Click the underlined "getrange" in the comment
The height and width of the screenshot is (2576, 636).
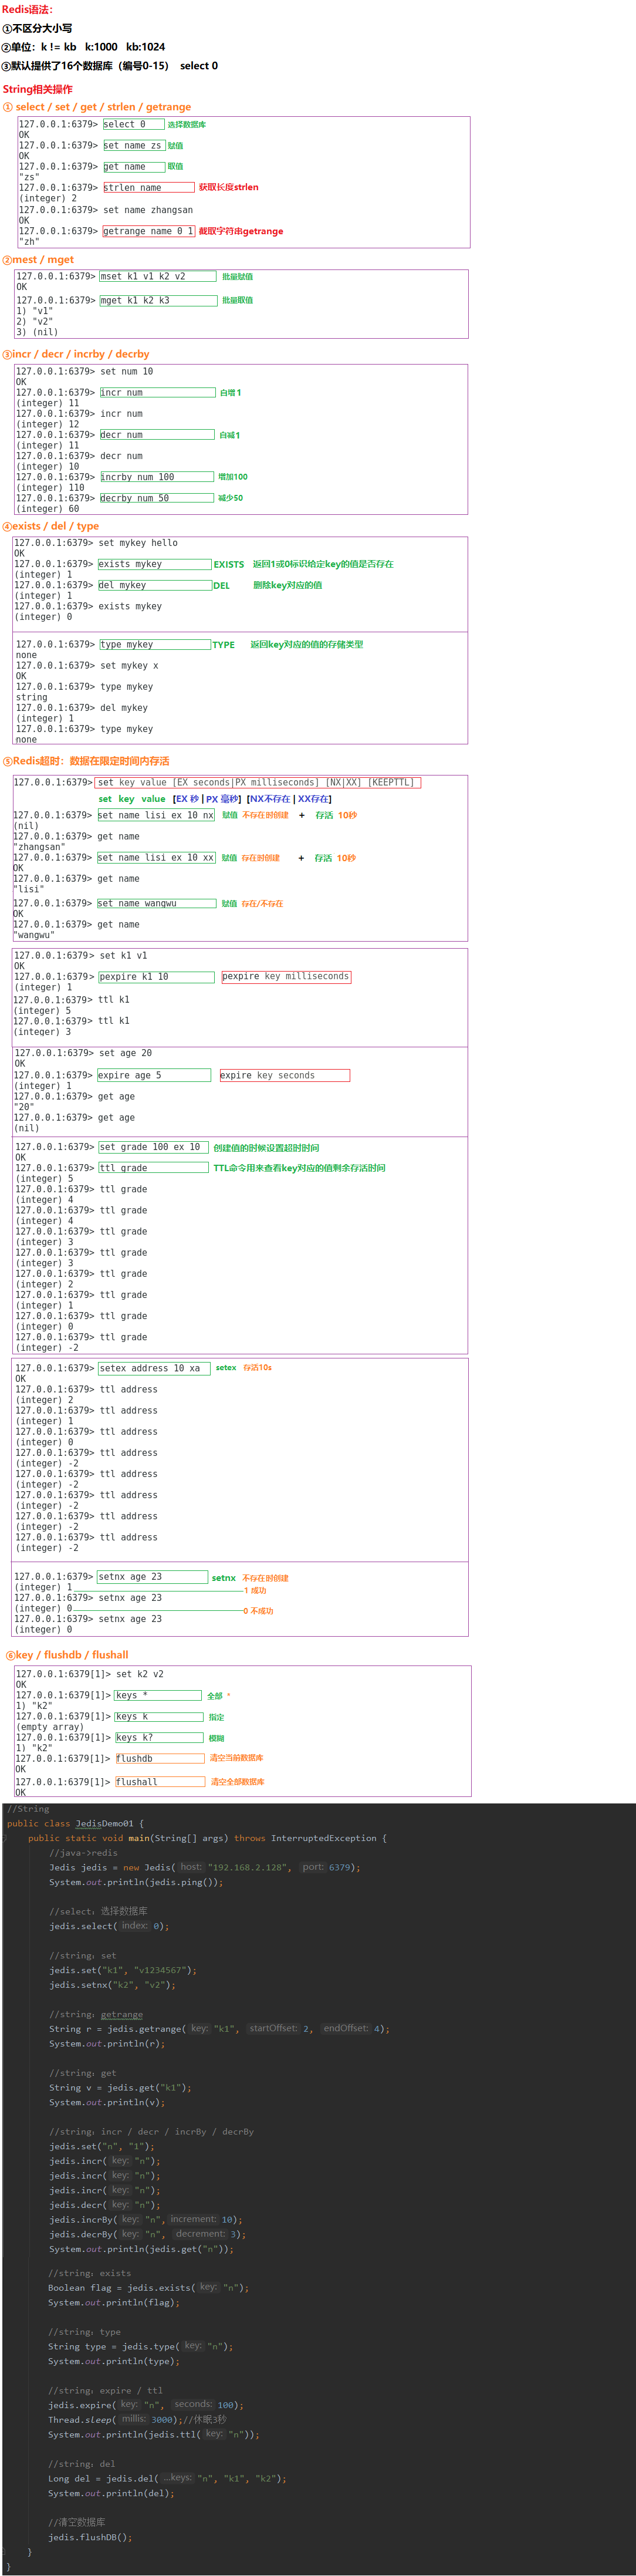coord(122,2014)
